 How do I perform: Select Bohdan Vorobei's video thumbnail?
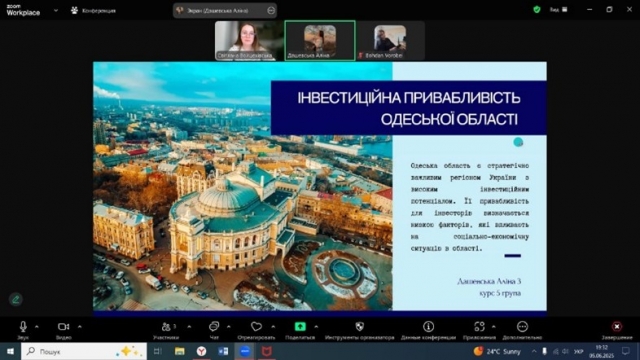pos(390,41)
